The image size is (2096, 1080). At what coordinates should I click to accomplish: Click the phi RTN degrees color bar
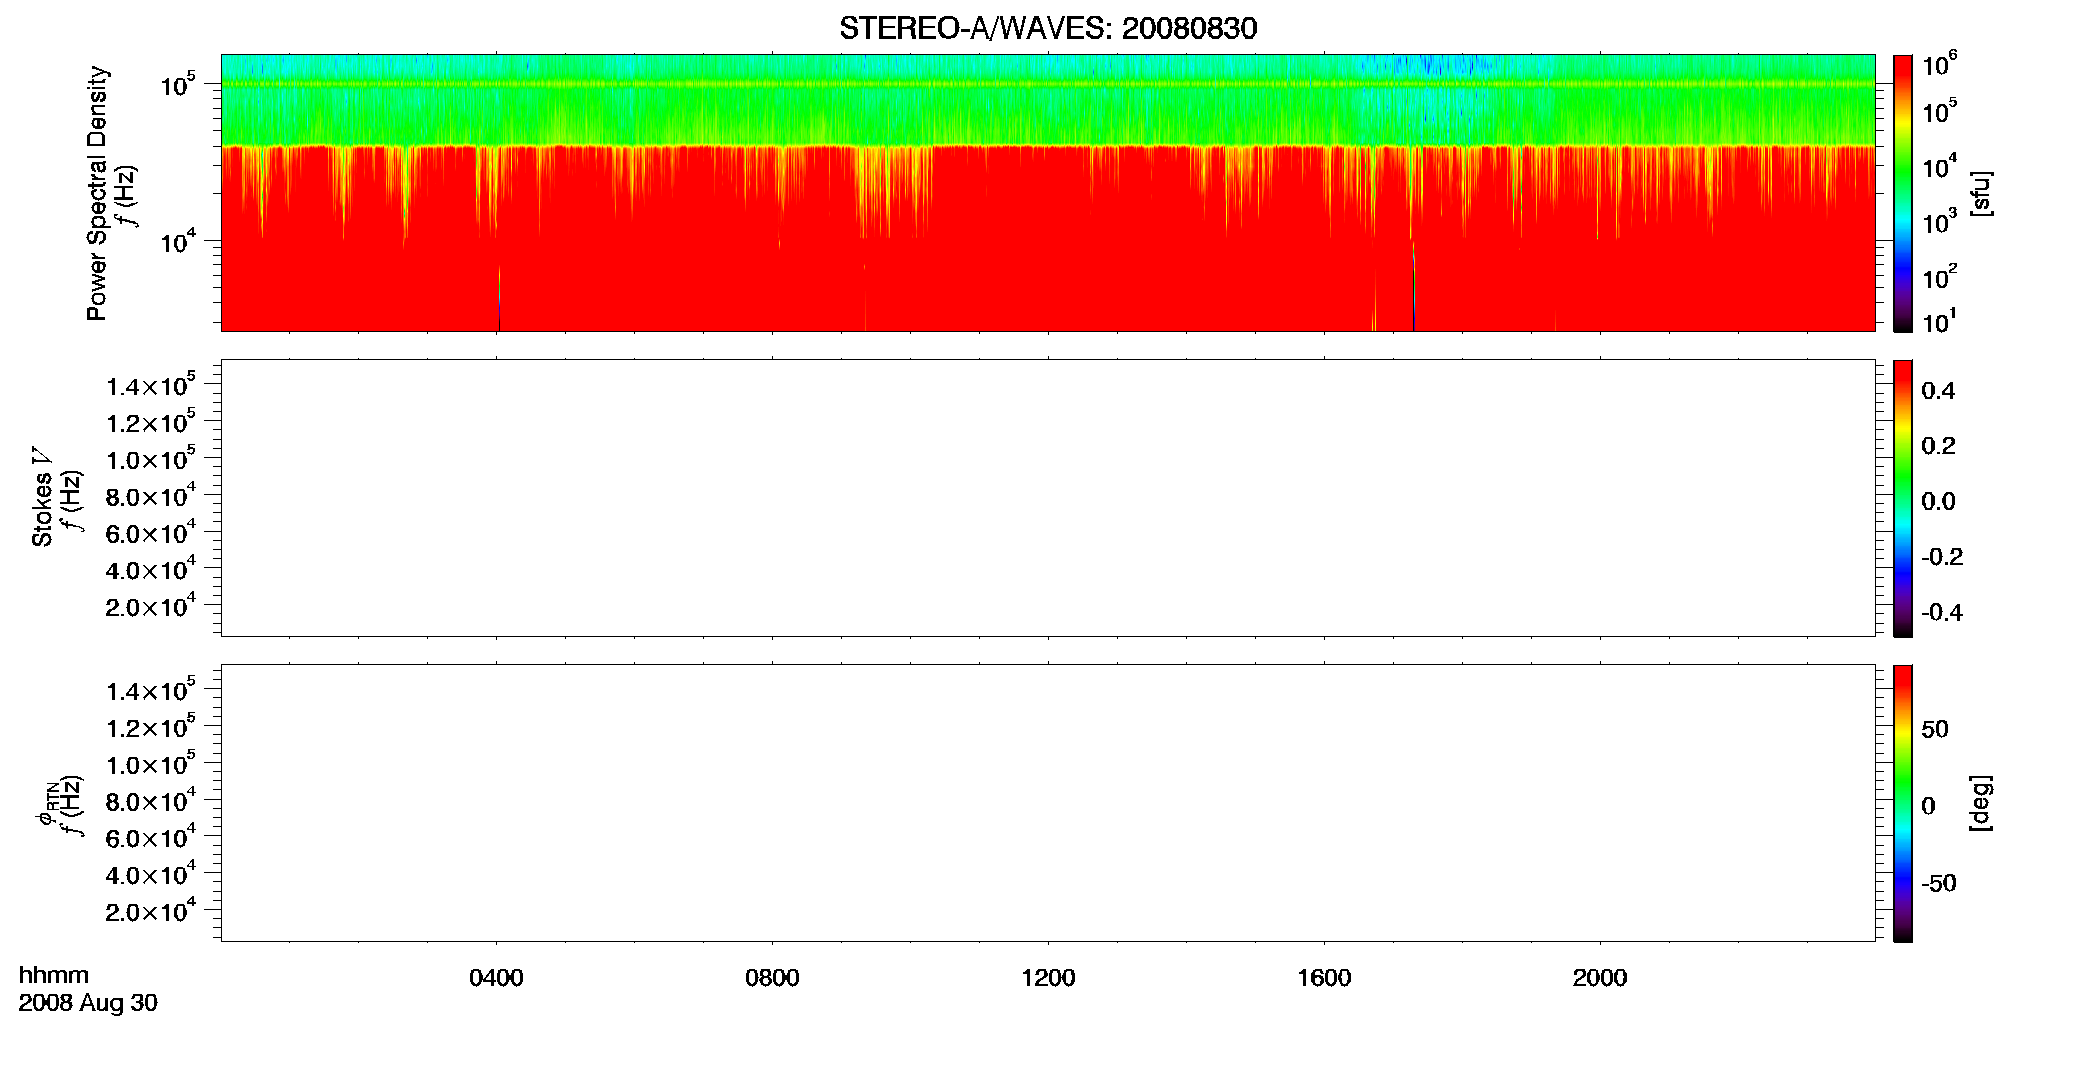tap(1902, 803)
